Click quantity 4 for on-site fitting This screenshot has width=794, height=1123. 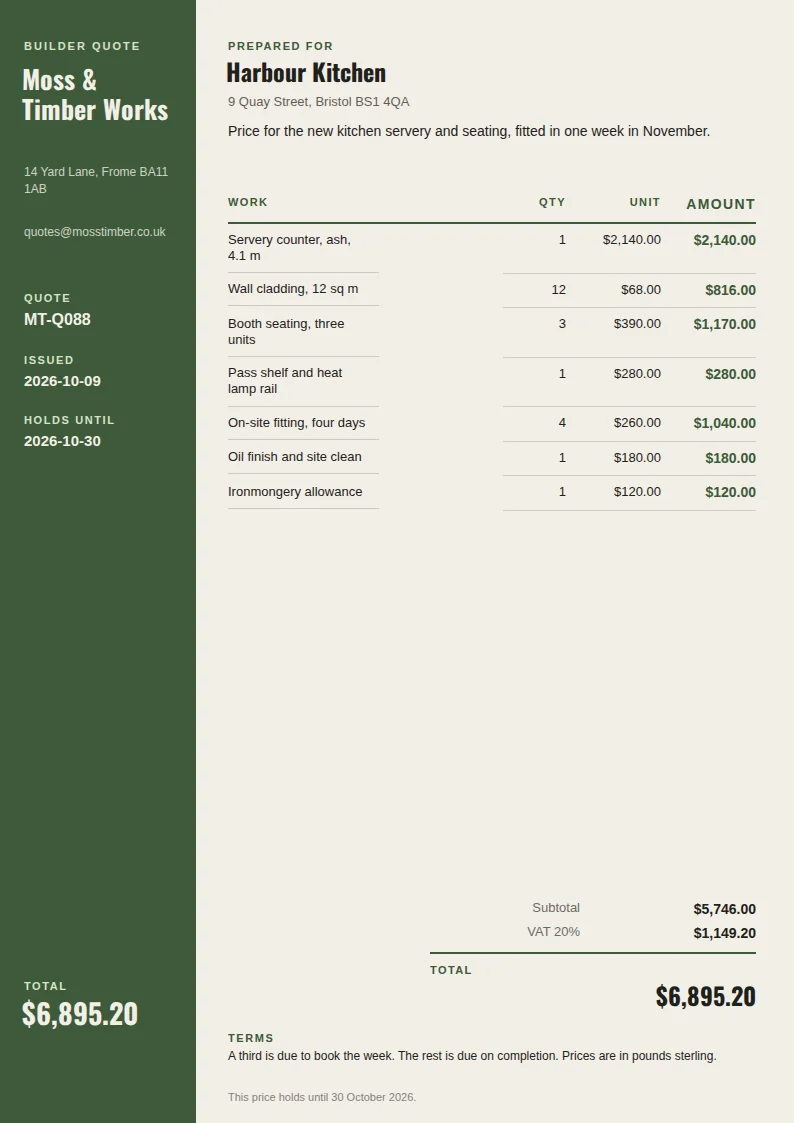[562, 423]
